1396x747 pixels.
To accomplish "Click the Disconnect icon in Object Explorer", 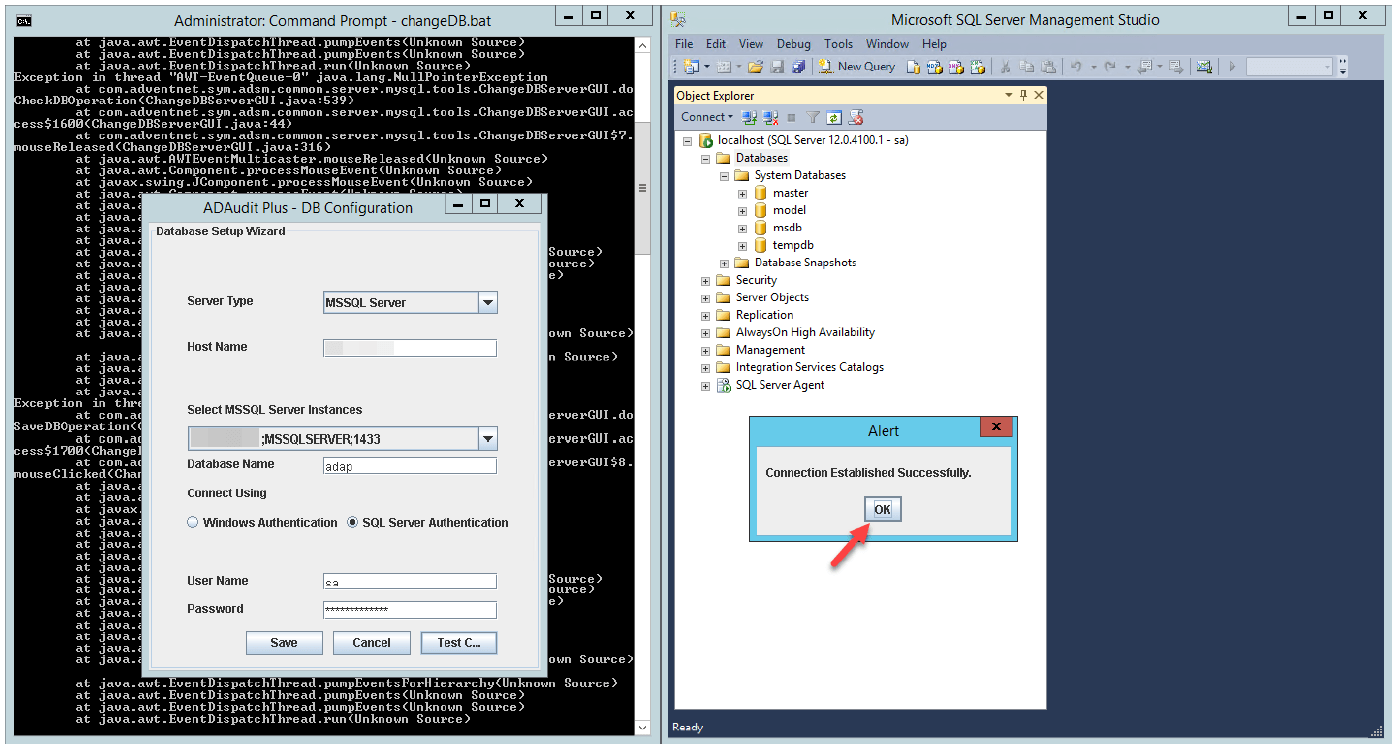I will click(769, 118).
